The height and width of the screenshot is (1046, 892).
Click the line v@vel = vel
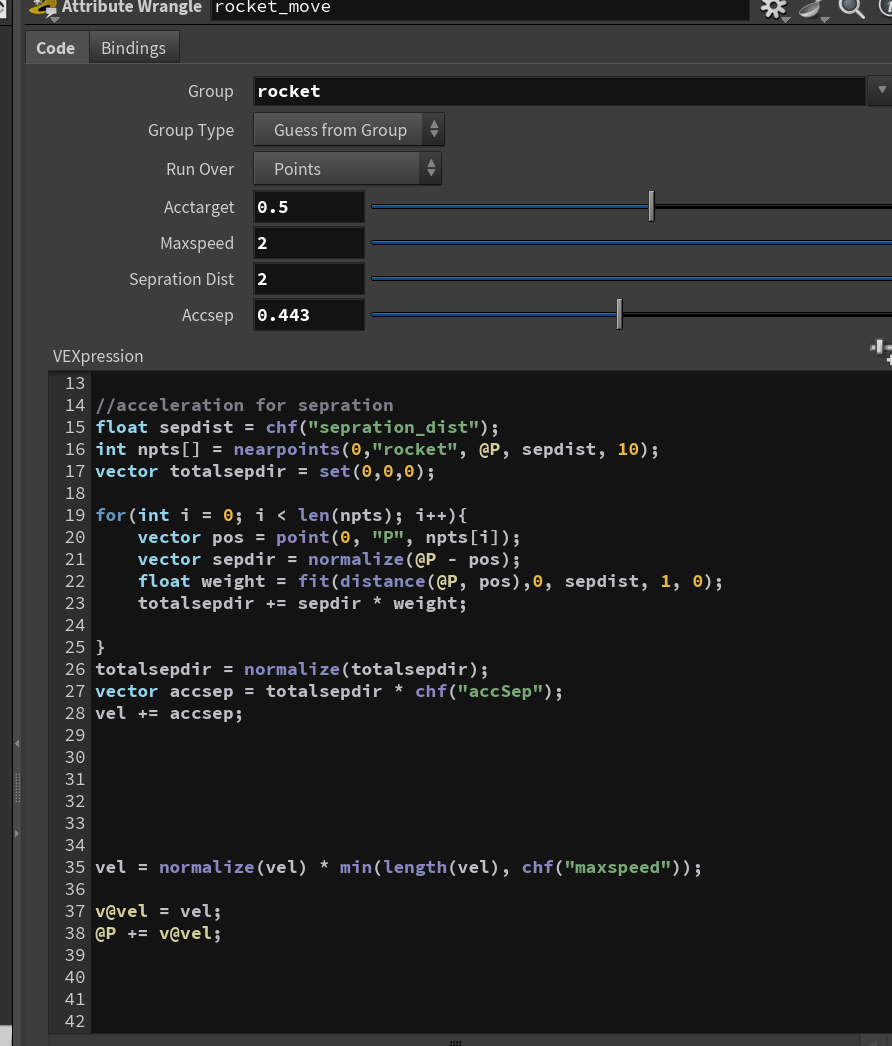point(158,911)
